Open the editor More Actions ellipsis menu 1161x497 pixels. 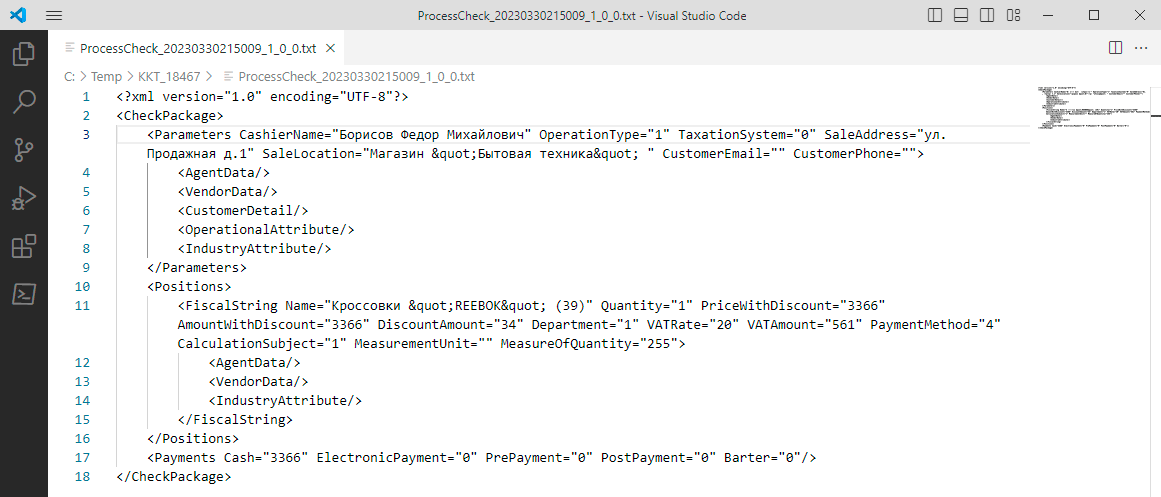coord(1140,48)
